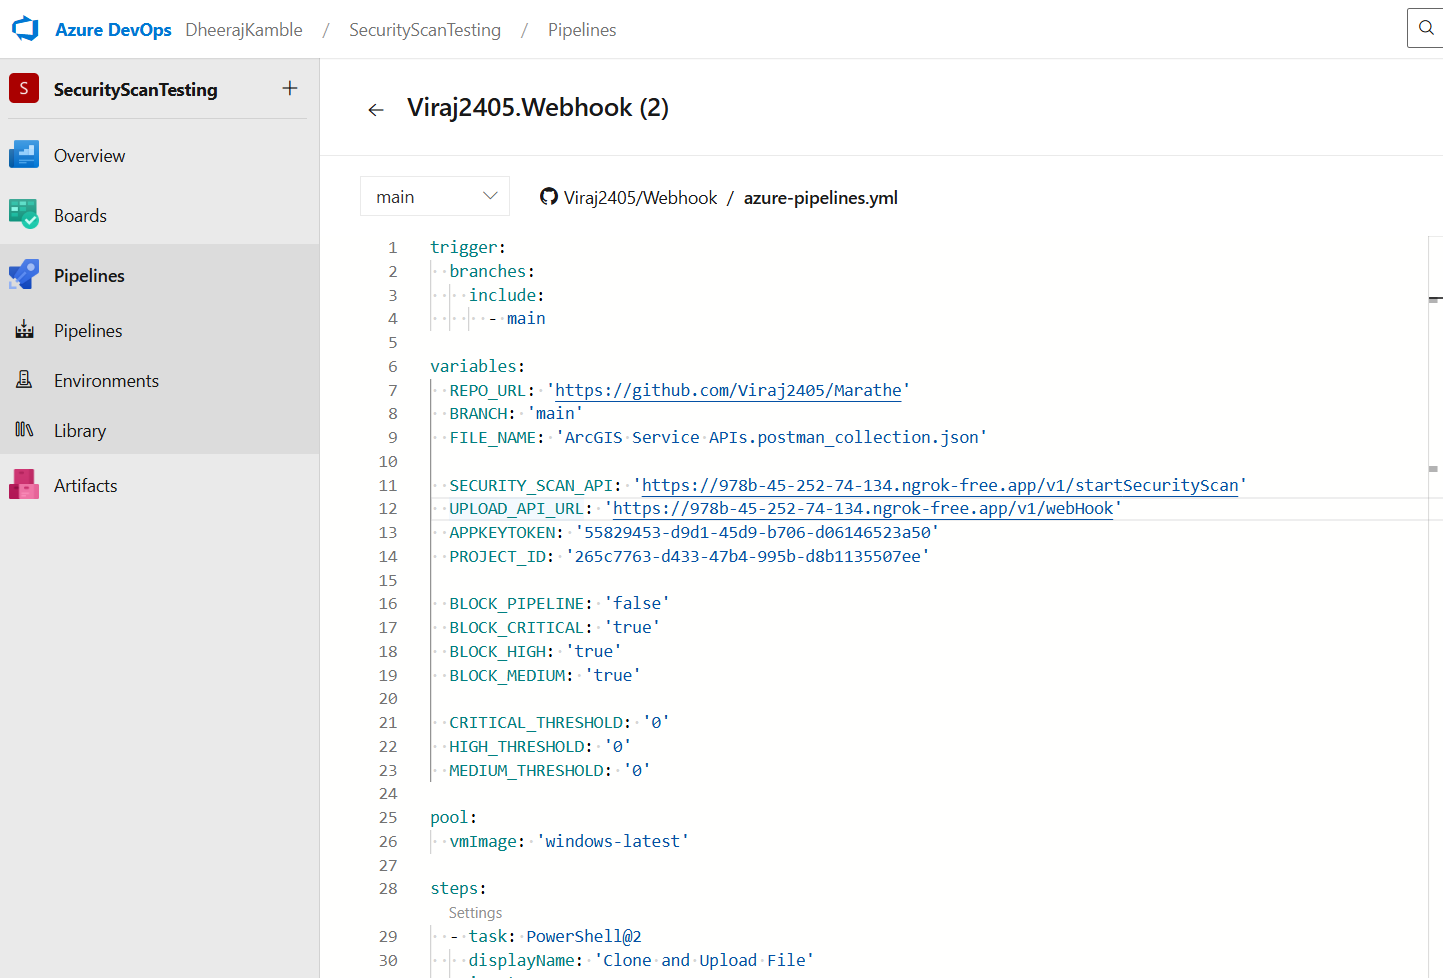
Task: Click the PROJECT_ID line in the code
Action: [689, 556]
